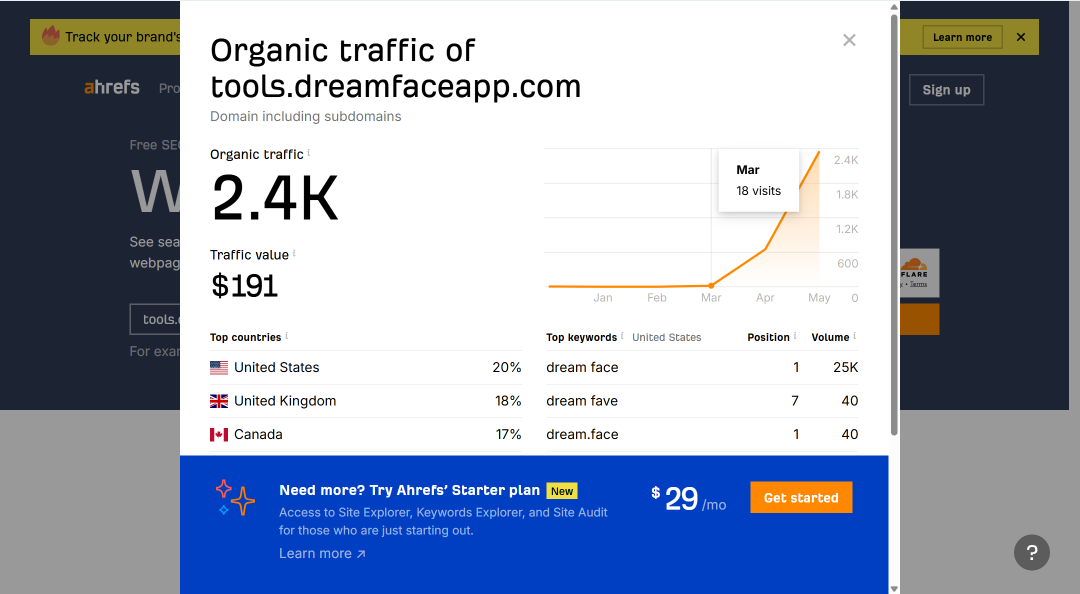Select the United States country row
The image size is (1080, 594).
(x=366, y=367)
